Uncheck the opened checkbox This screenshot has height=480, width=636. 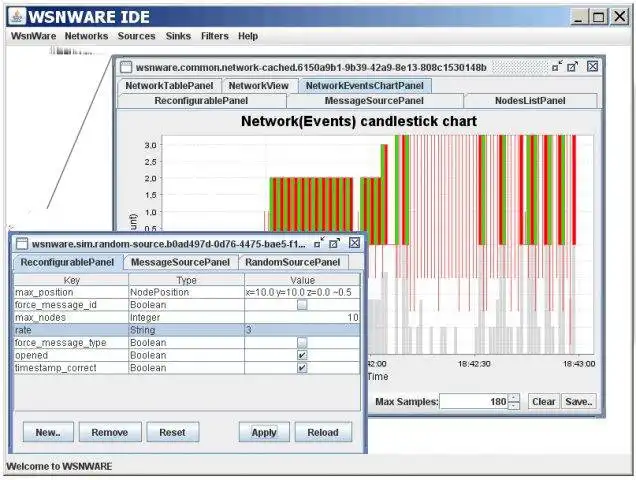pyautogui.click(x=302, y=355)
